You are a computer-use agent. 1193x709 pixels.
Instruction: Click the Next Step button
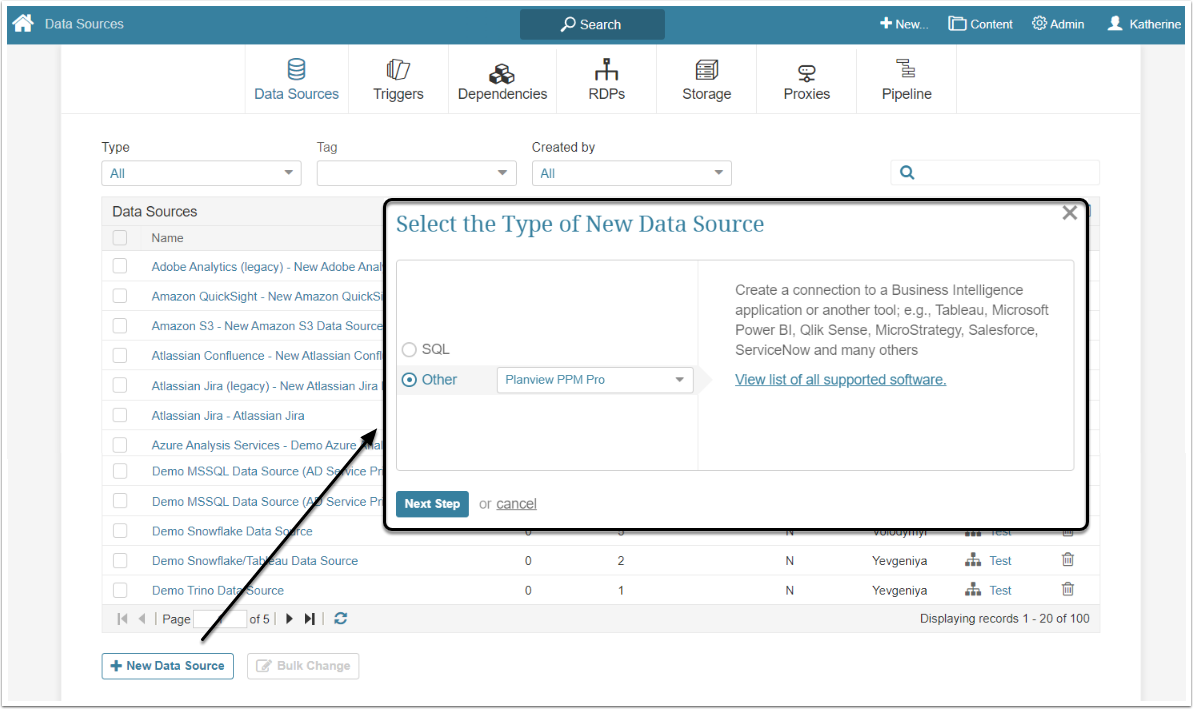(432, 504)
